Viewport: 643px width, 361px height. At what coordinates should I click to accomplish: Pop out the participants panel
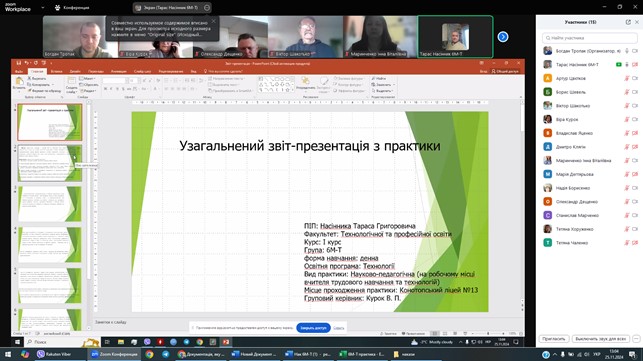coord(628,22)
